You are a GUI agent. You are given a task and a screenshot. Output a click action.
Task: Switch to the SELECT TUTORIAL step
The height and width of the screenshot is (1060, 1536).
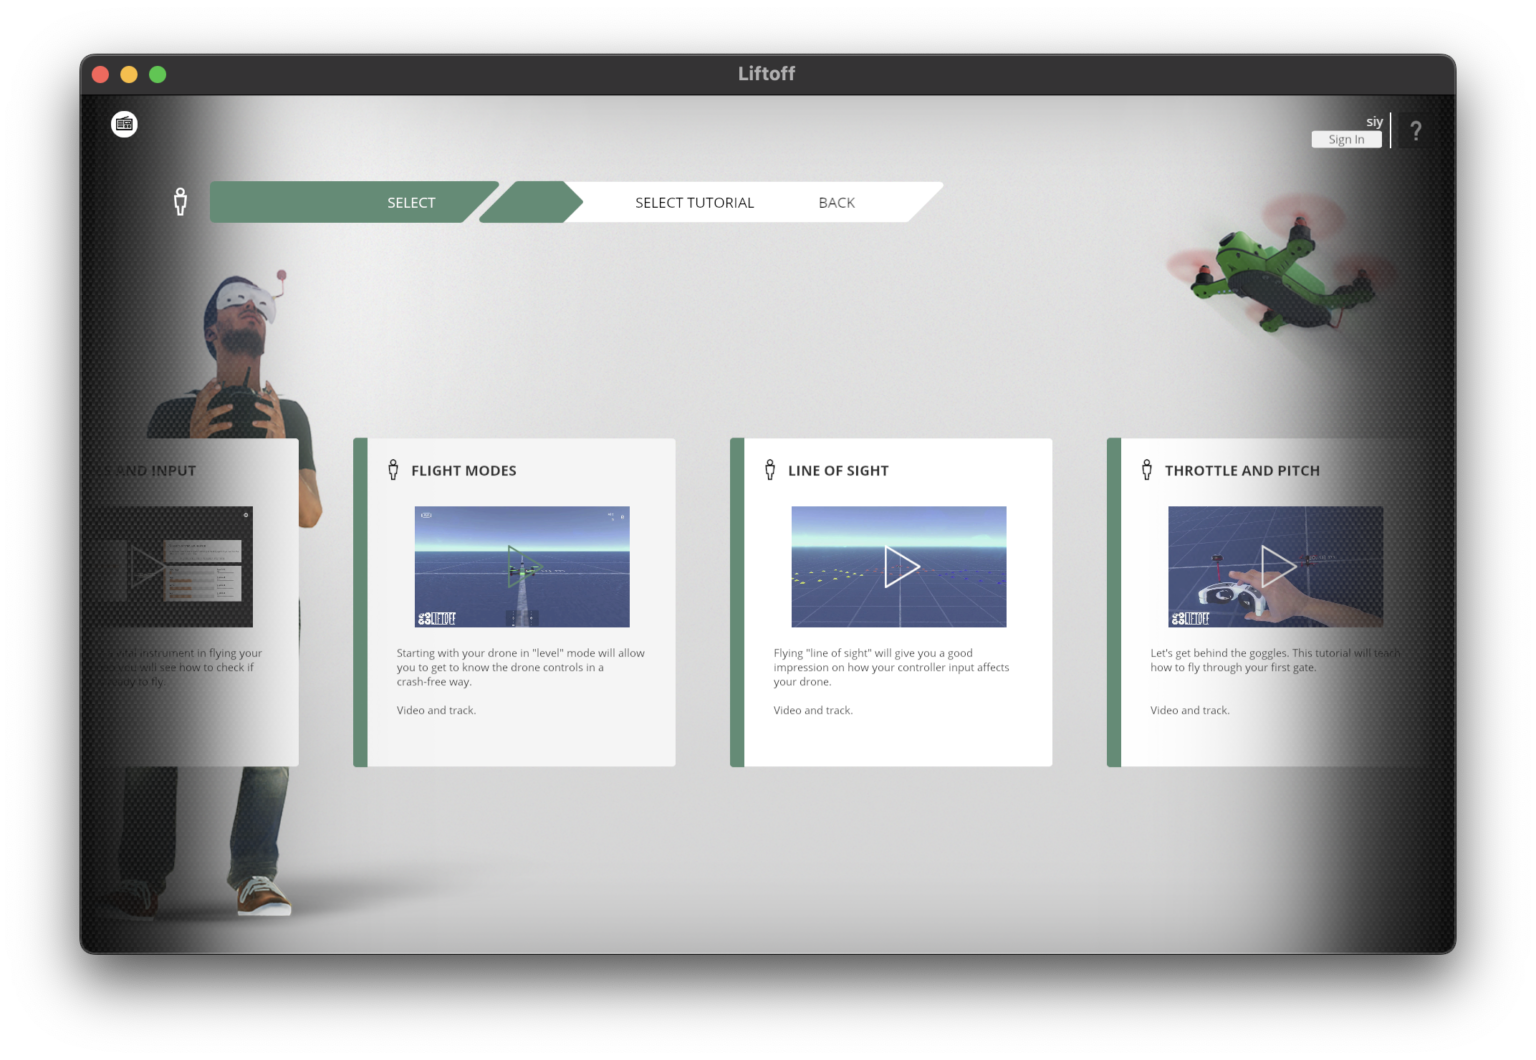[694, 202]
